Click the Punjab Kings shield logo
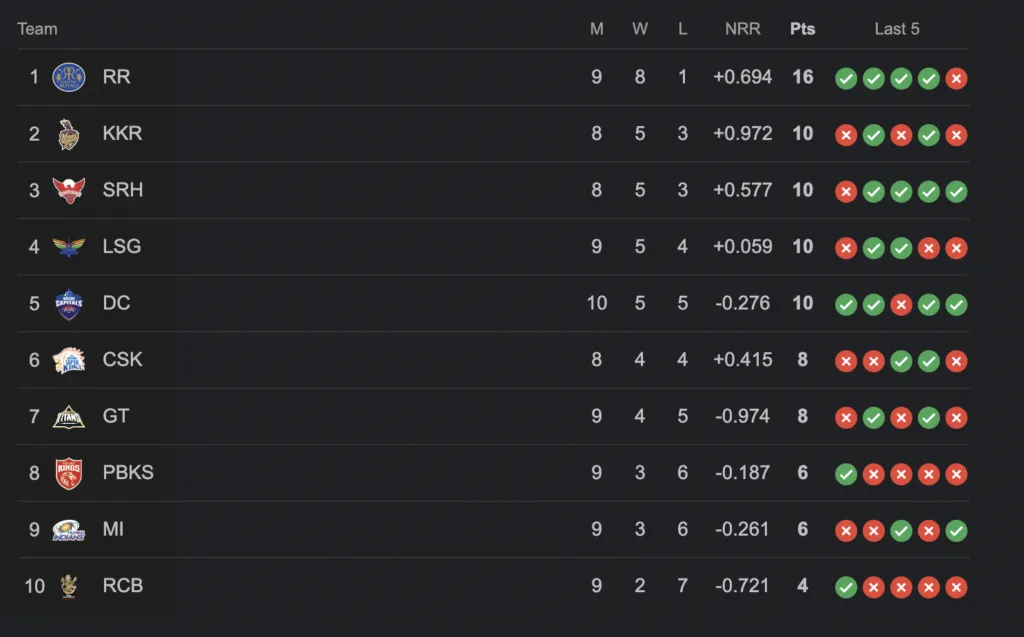Viewport: 1024px width, 637px height. (x=69, y=473)
